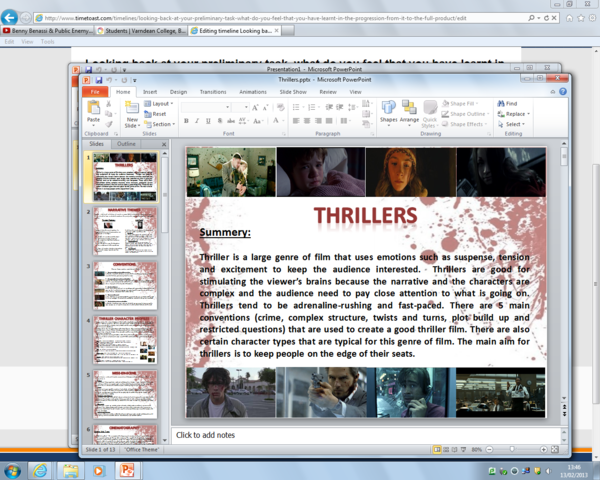This screenshot has height=480, width=600.
Task: Toggle Text Shadow formatting
Action: point(220,121)
